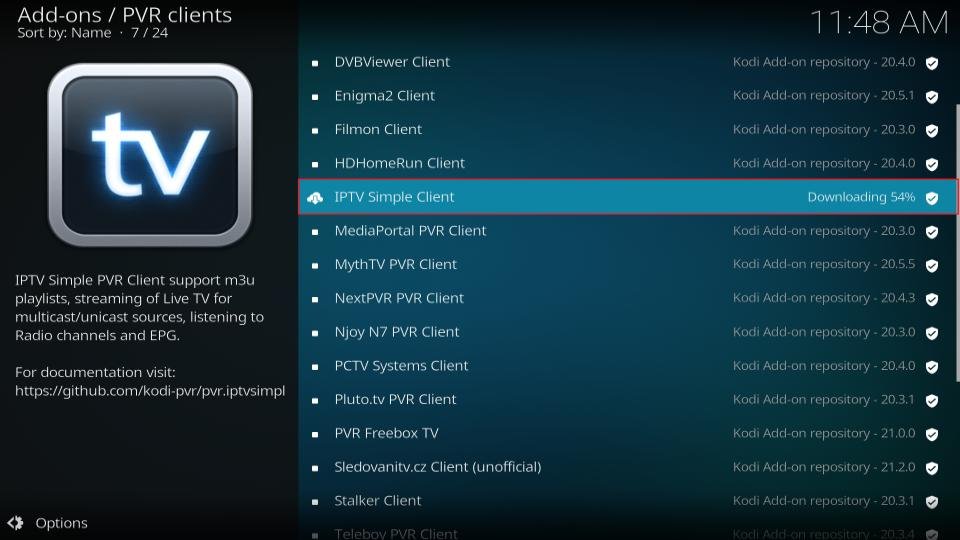Open the Options gear icon

pyautogui.click(x=15, y=523)
